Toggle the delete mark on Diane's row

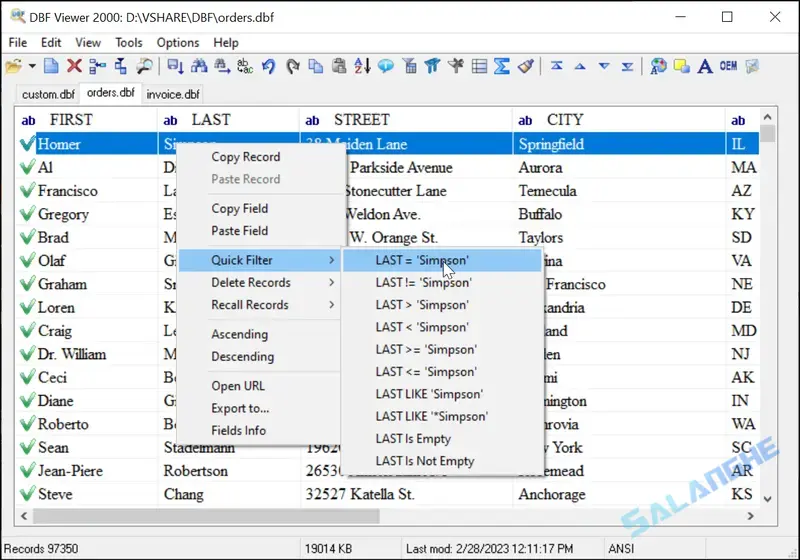[x=27, y=401]
